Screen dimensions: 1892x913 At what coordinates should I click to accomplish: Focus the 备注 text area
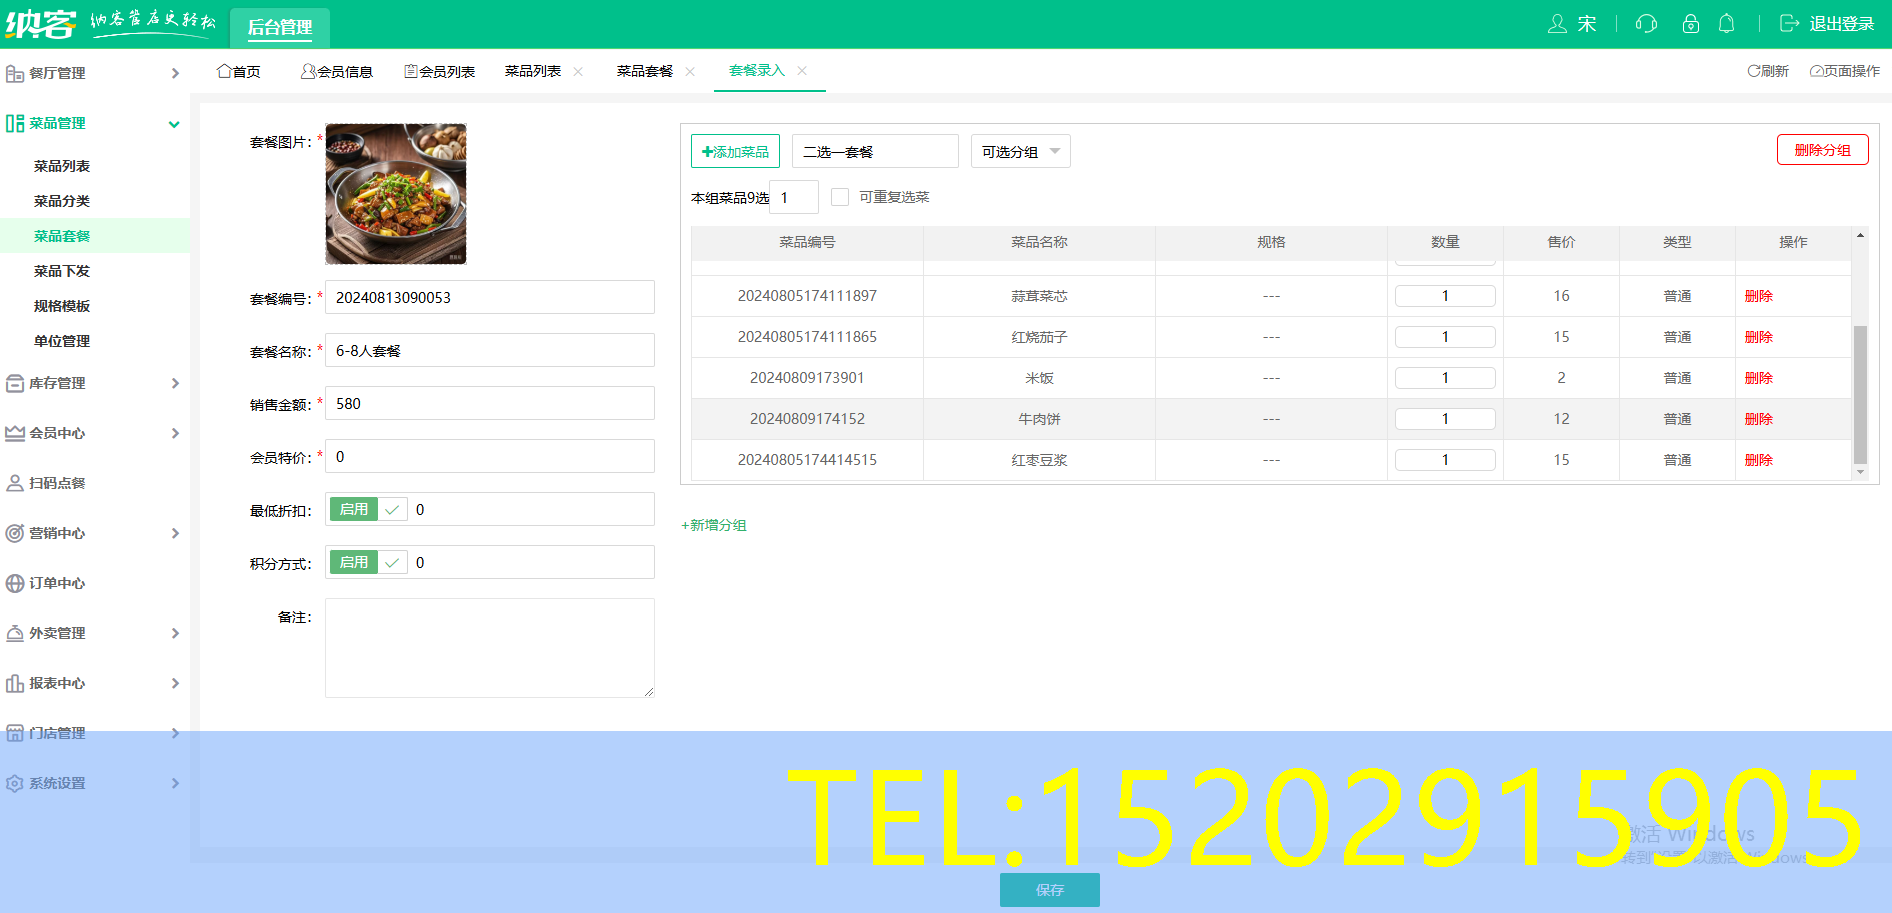pos(490,648)
